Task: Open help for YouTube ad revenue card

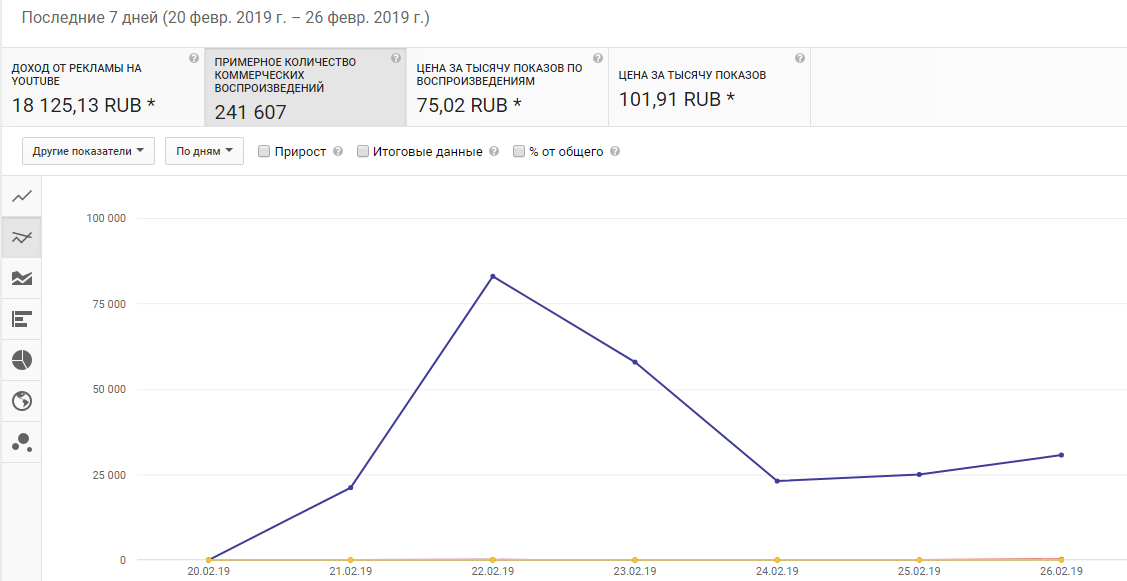Action: [193, 59]
